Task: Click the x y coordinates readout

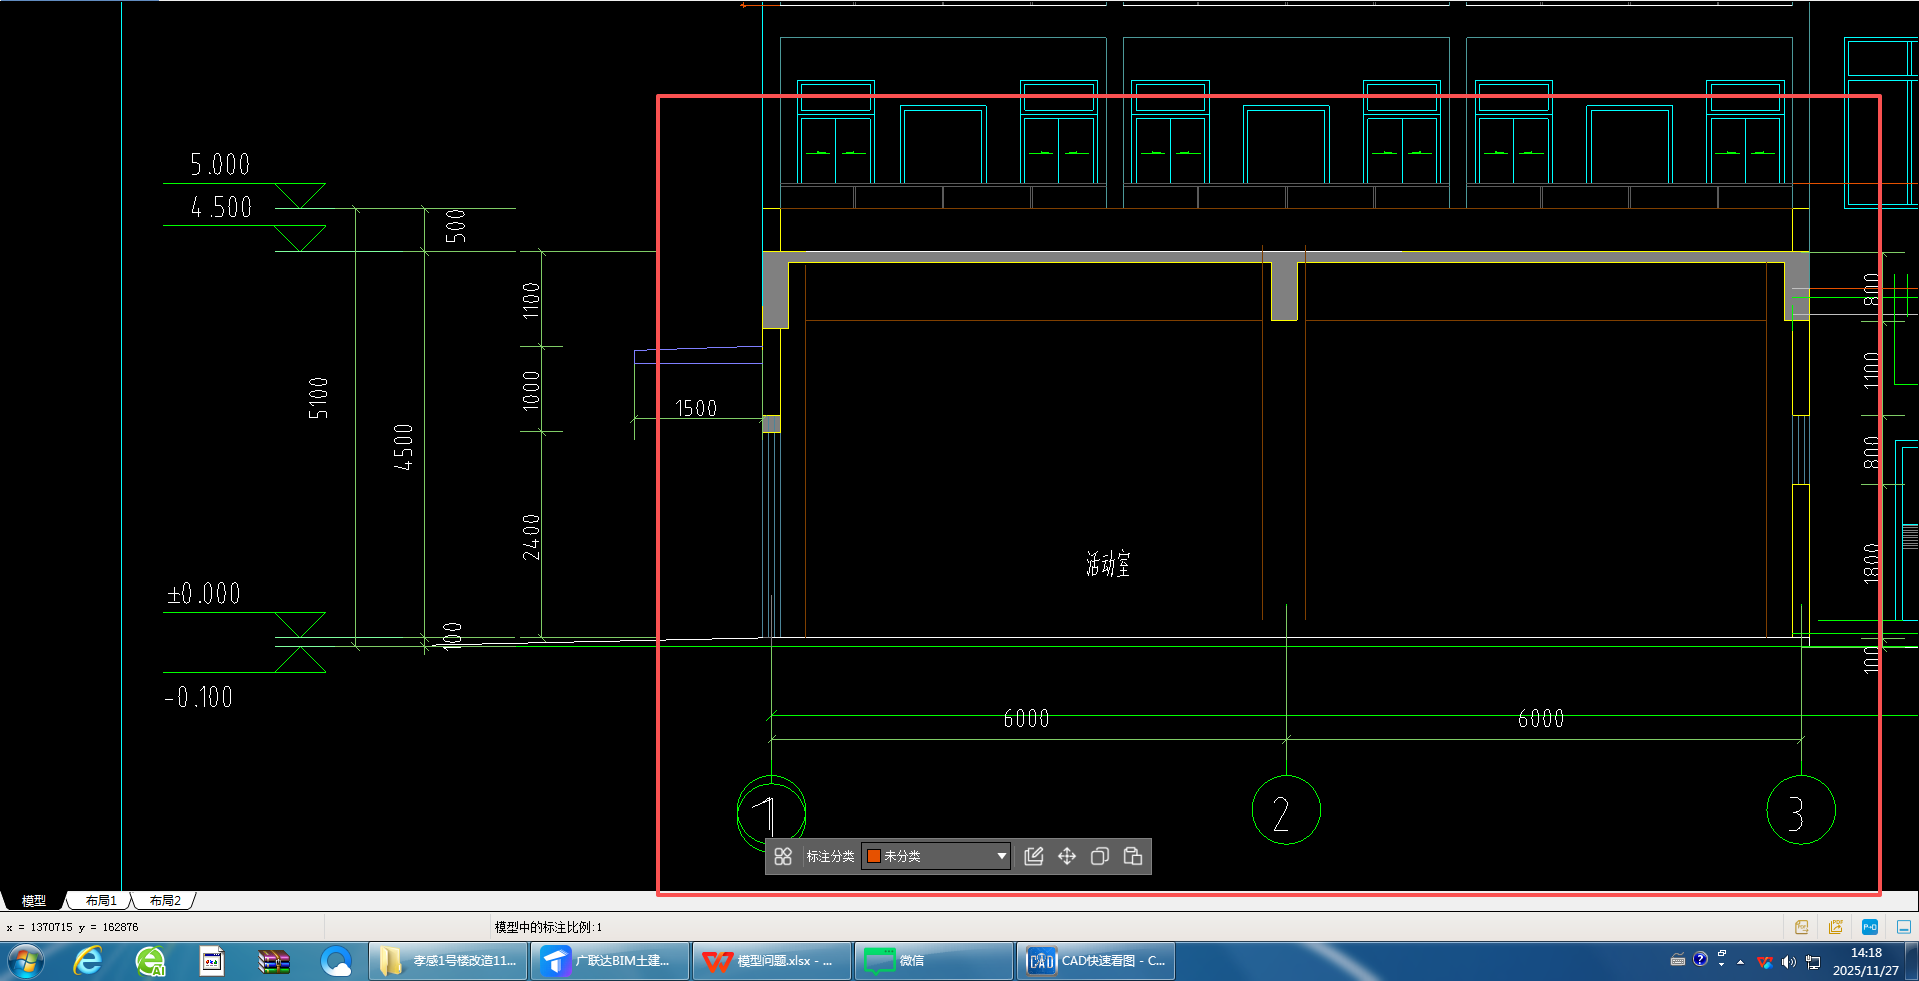Action: (72, 928)
